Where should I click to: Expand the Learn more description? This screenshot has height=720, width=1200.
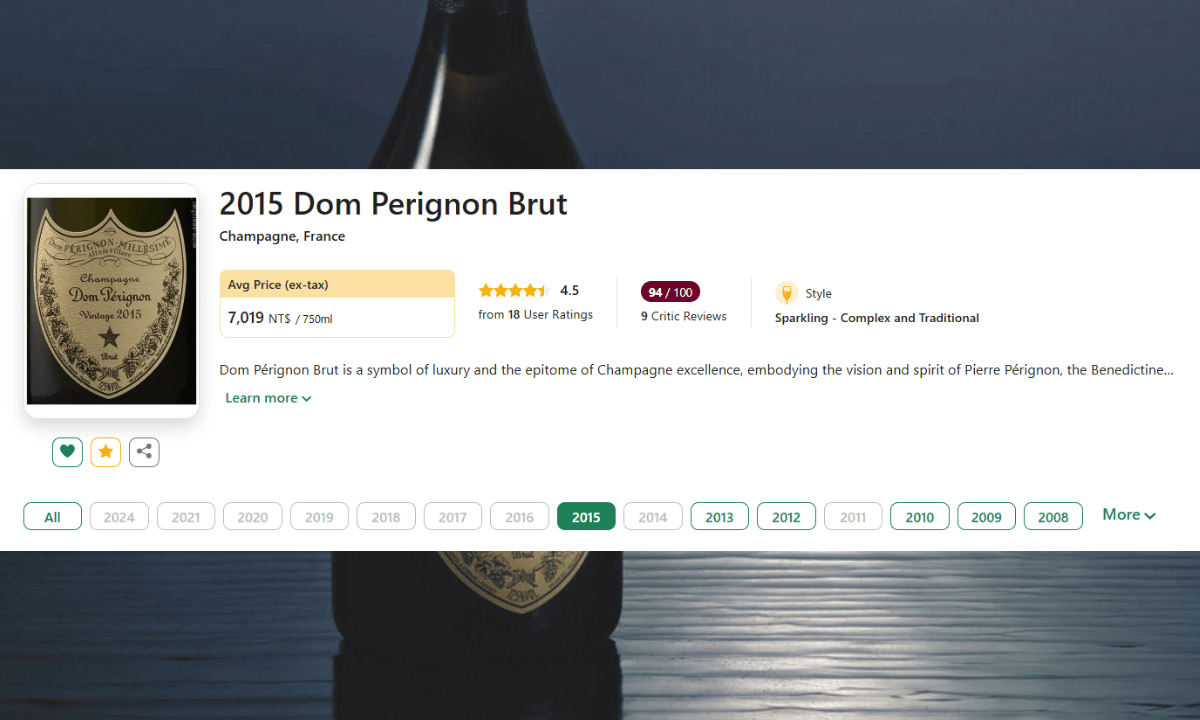(x=268, y=398)
